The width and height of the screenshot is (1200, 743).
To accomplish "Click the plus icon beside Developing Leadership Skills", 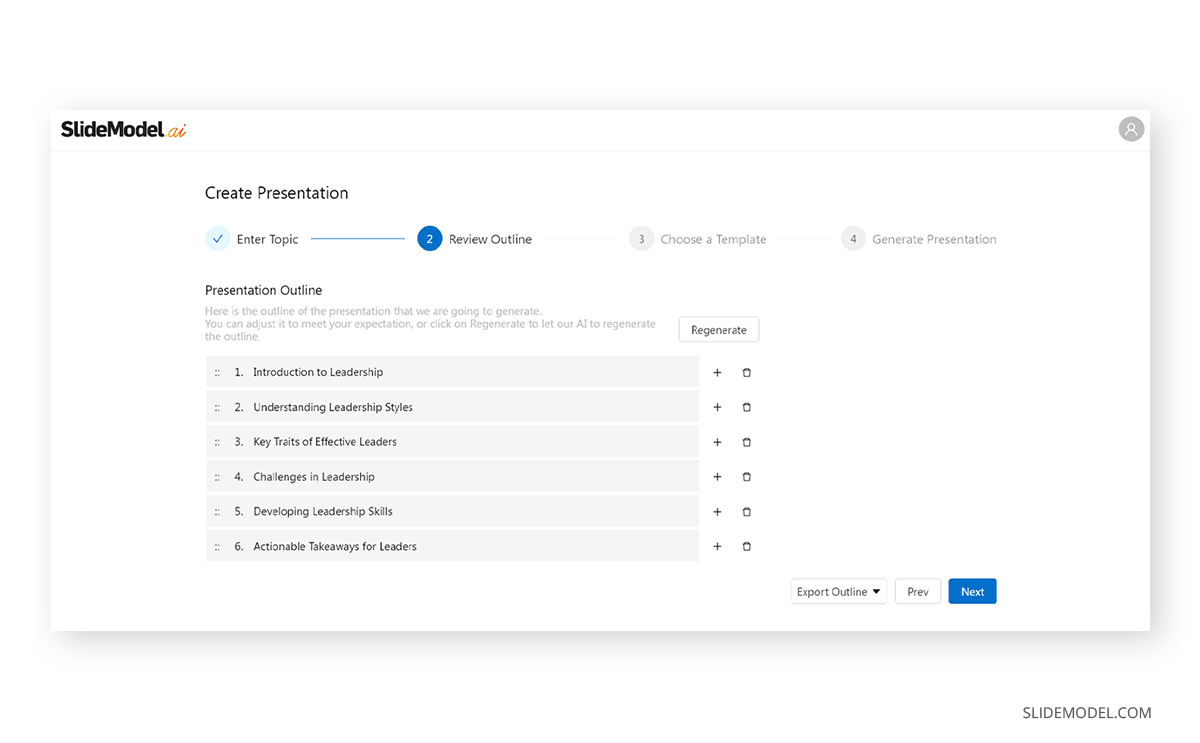I will (717, 511).
